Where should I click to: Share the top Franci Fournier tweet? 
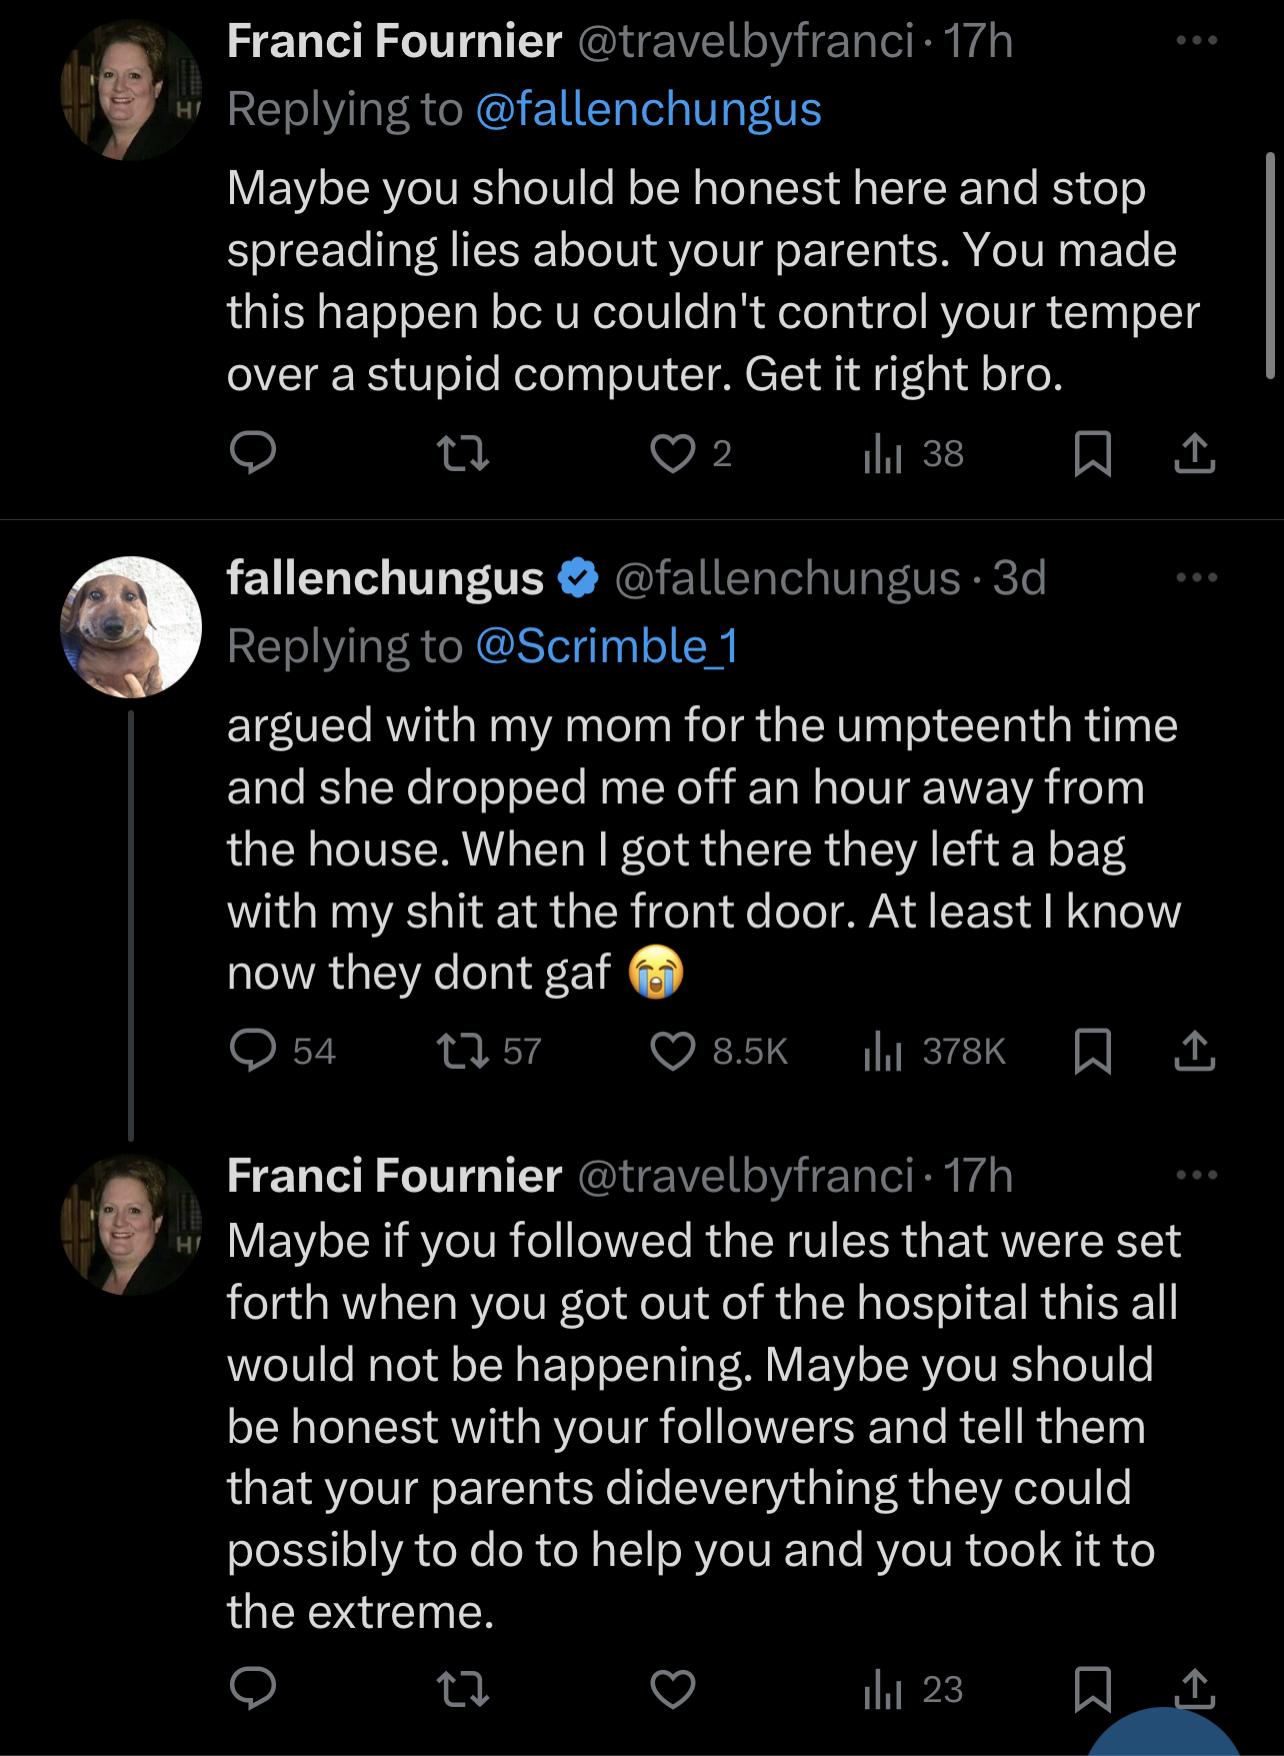click(1194, 456)
